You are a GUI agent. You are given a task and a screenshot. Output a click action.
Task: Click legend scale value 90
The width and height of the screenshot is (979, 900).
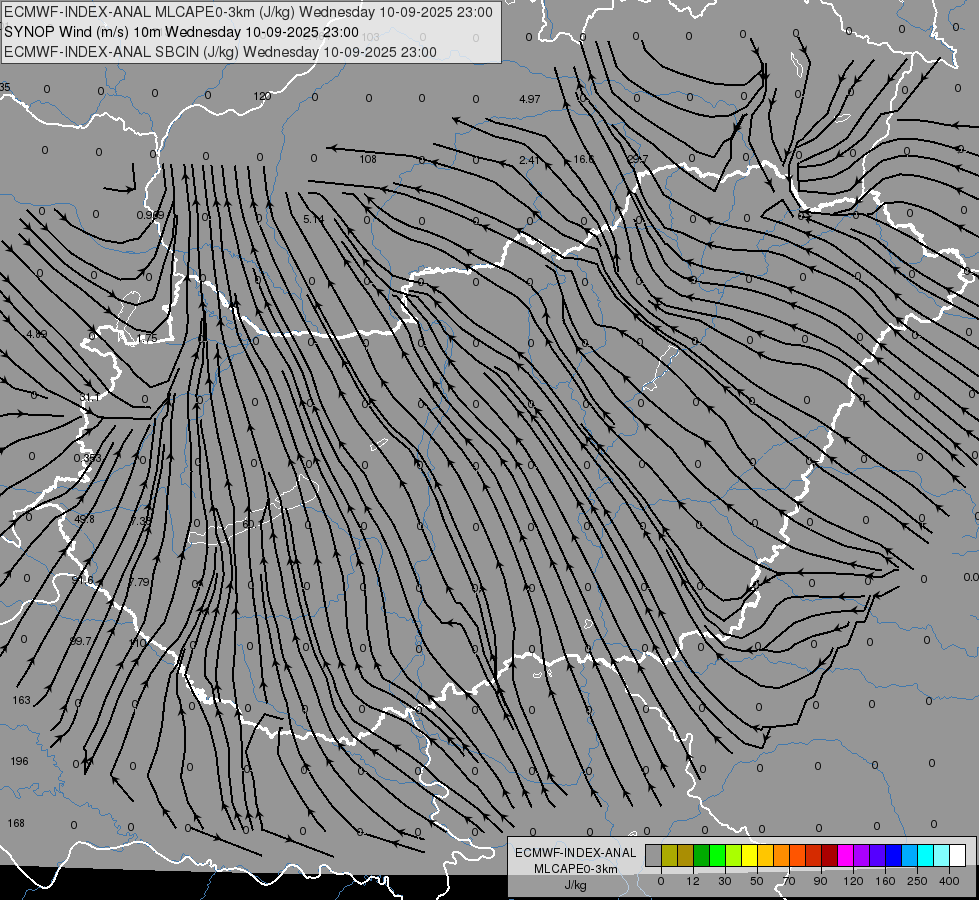point(820,881)
